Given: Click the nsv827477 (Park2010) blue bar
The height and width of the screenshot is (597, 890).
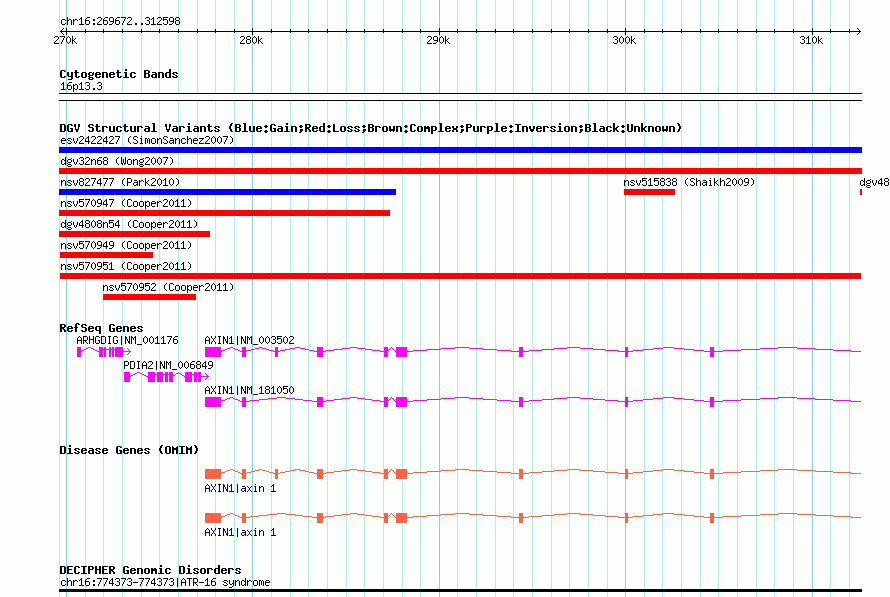Looking at the screenshot, I should pyautogui.click(x=227, y=192).
